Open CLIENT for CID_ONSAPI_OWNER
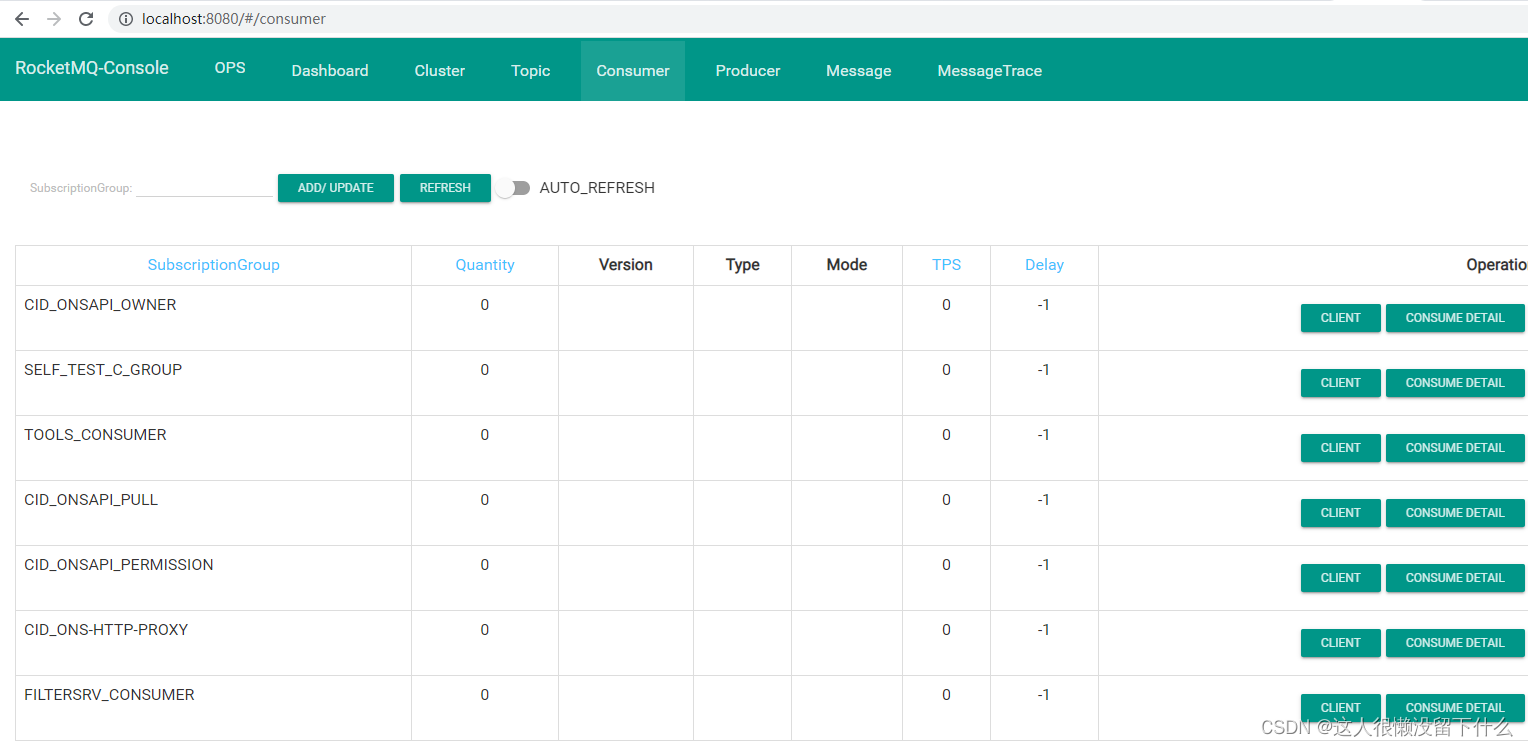1528x747 pixels. (x=1340, y=318)
